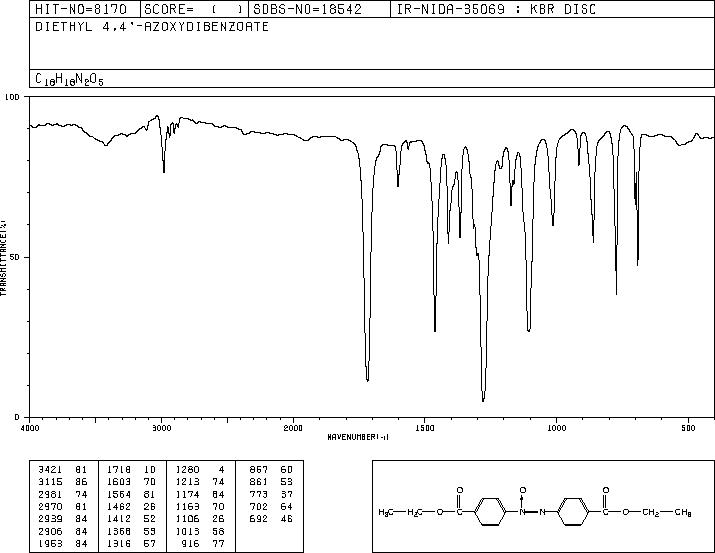
Task: Select peak table entry 2906
Action: 50,531
